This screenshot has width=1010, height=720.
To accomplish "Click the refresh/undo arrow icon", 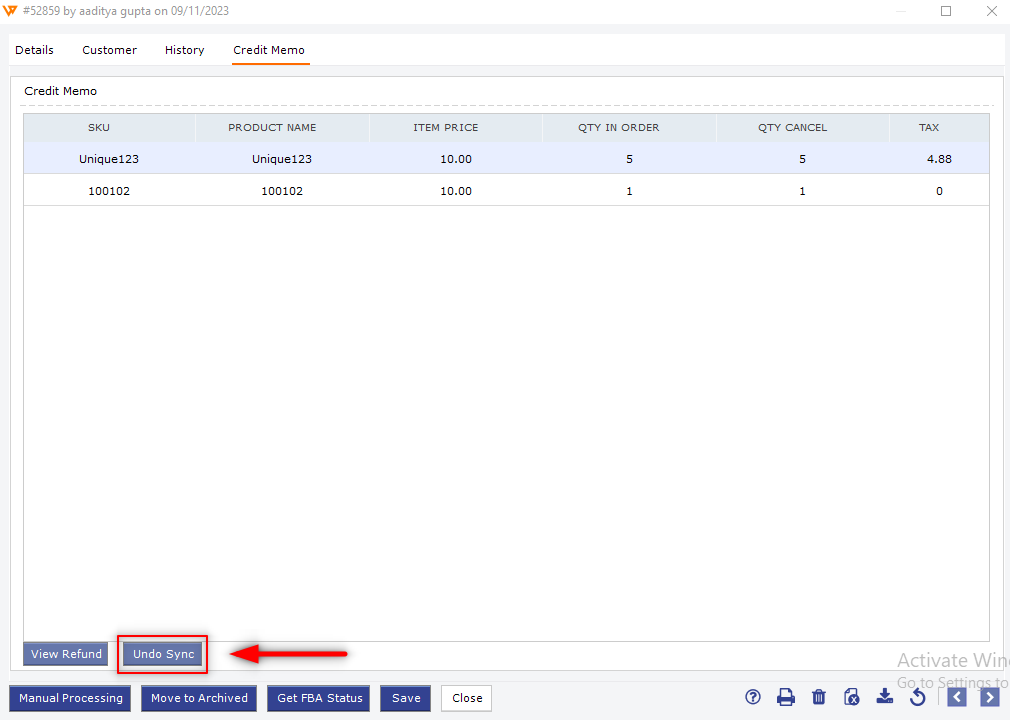I will 918,697.
